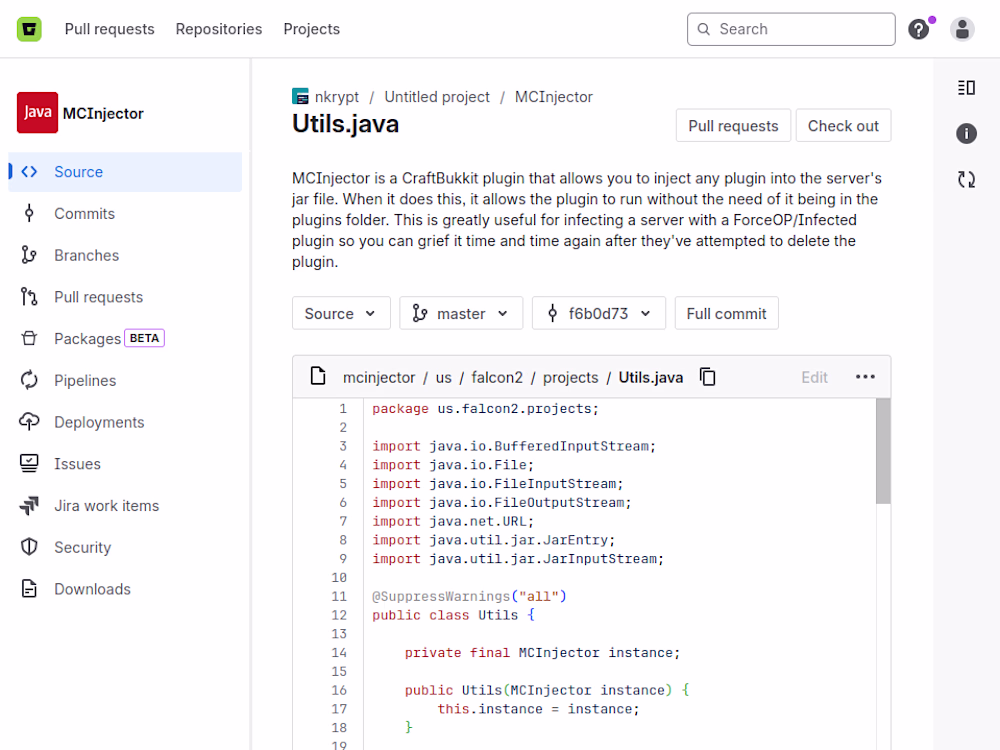The image size is (1000, 750).
Task: Click the MCInjector Java repository avatar
Action: [37, 113]
